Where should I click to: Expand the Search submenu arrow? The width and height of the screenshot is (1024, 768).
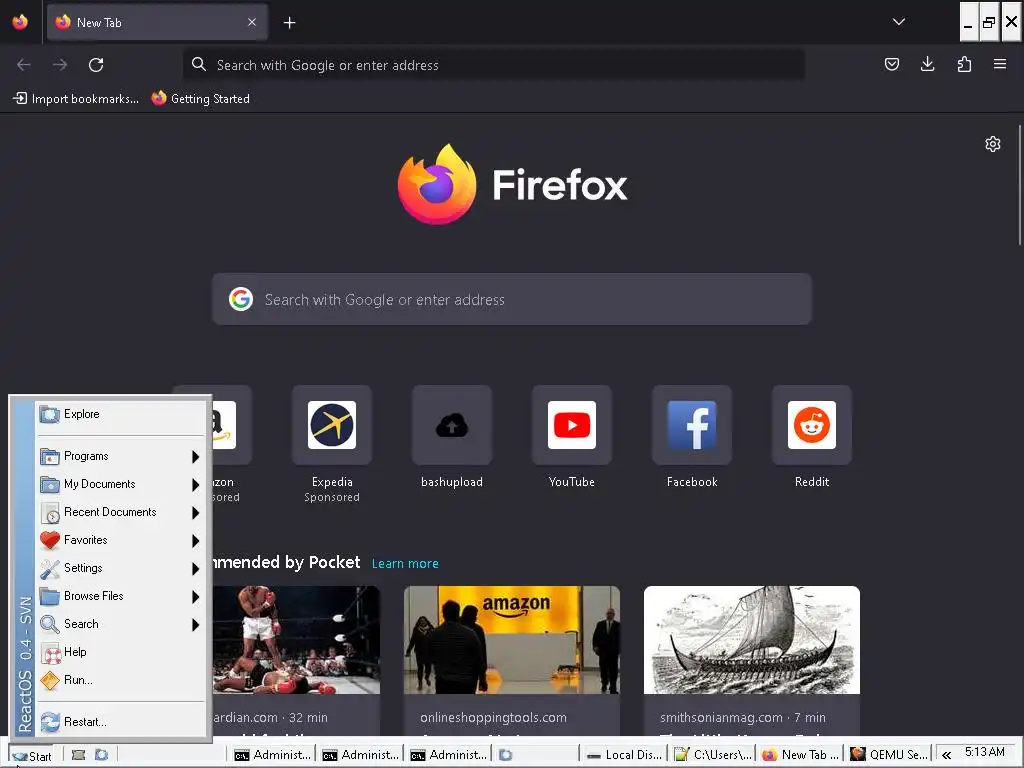tap(195, 625)
